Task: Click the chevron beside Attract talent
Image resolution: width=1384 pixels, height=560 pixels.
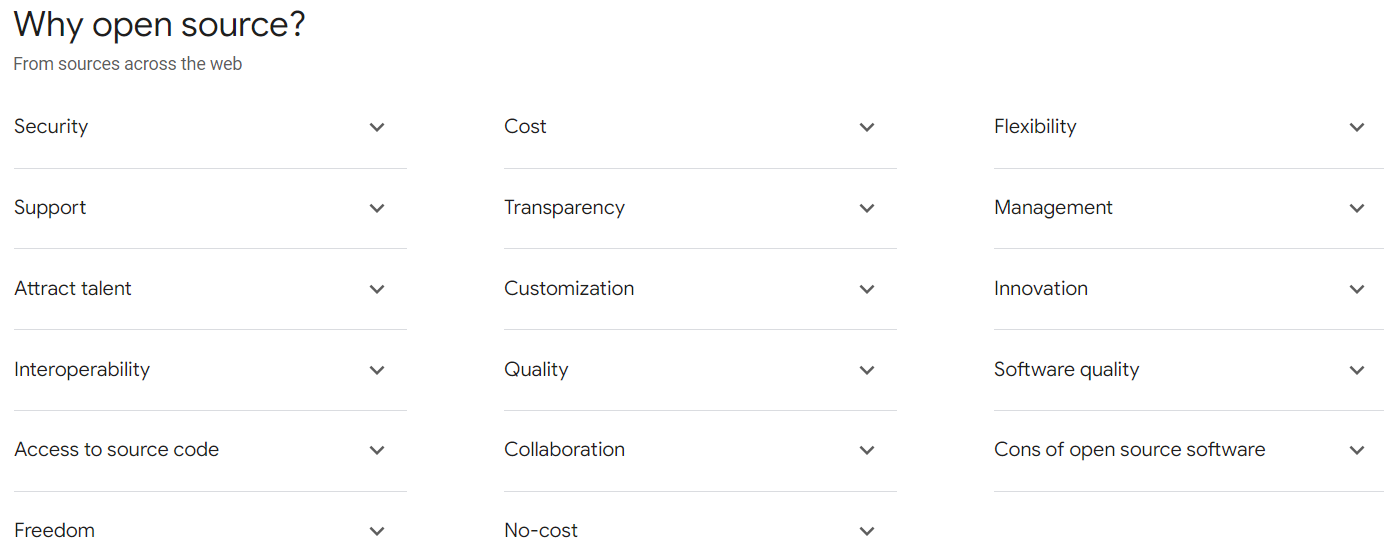Action: 377,289
